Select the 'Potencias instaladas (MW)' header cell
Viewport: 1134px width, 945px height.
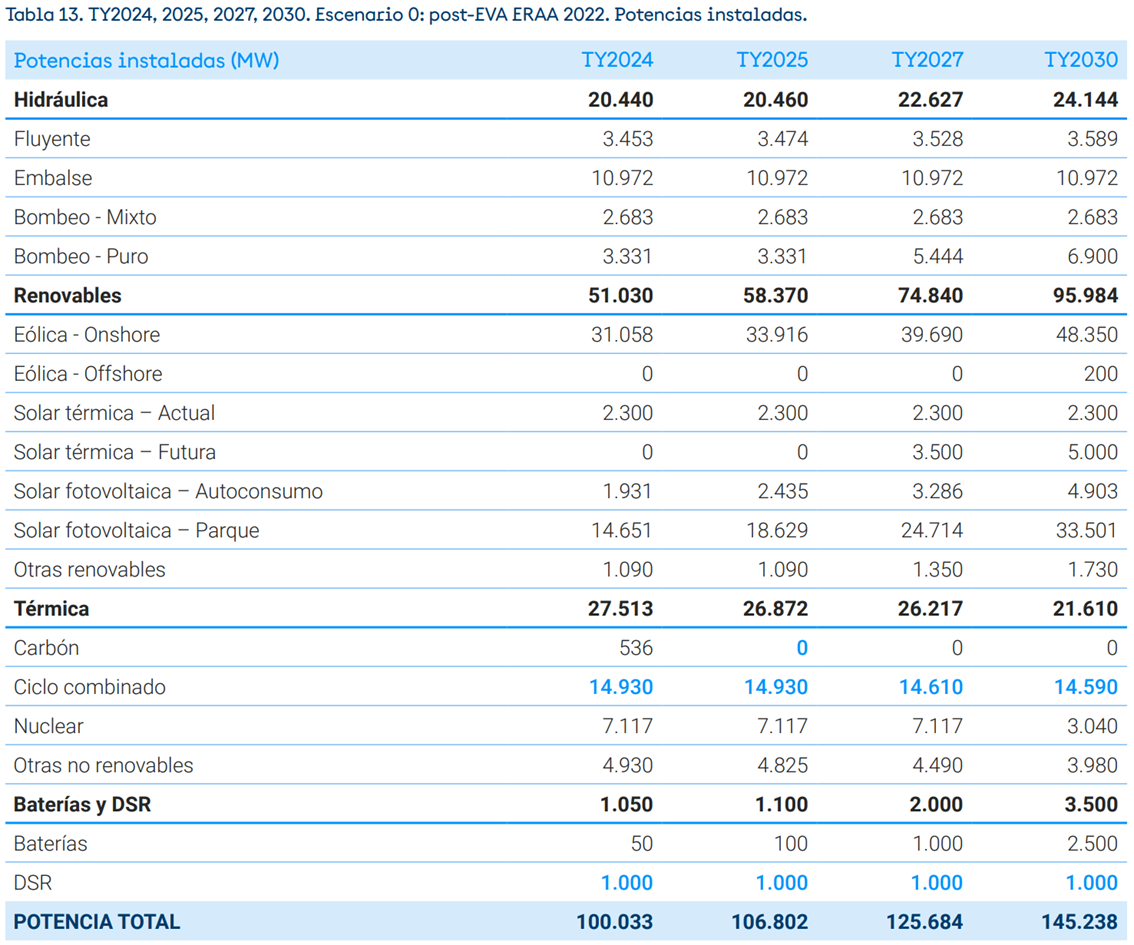point(146,60)
